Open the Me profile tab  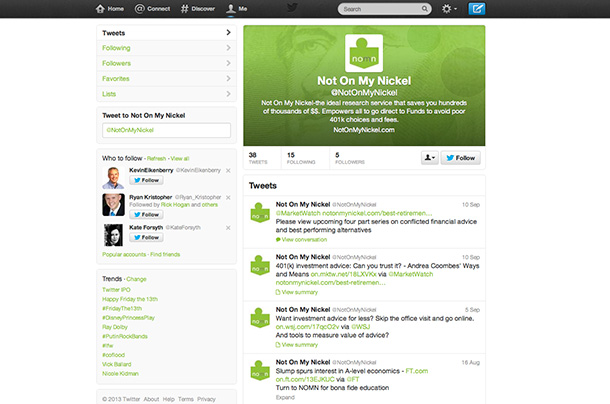pyautogui.click(x=237, y=9)
